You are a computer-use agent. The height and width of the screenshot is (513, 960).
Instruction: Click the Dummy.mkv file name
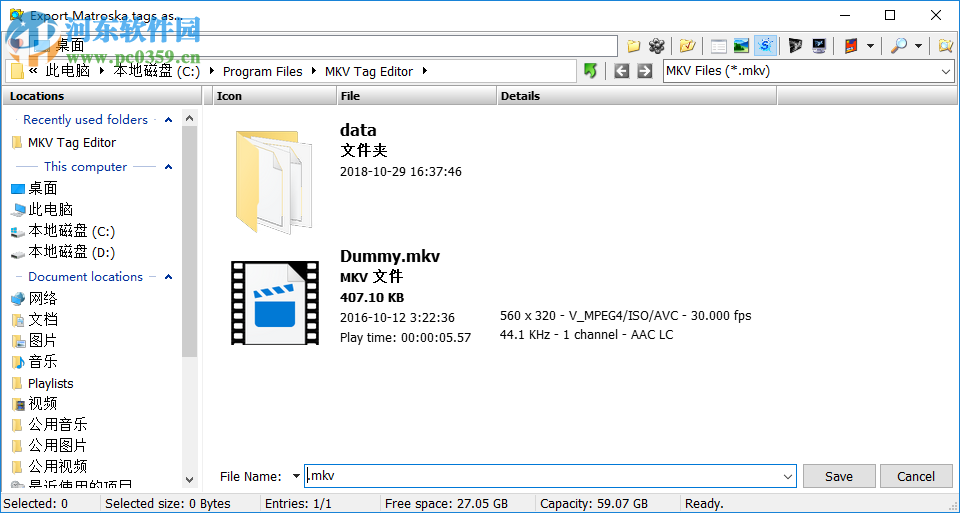point(390,256)
